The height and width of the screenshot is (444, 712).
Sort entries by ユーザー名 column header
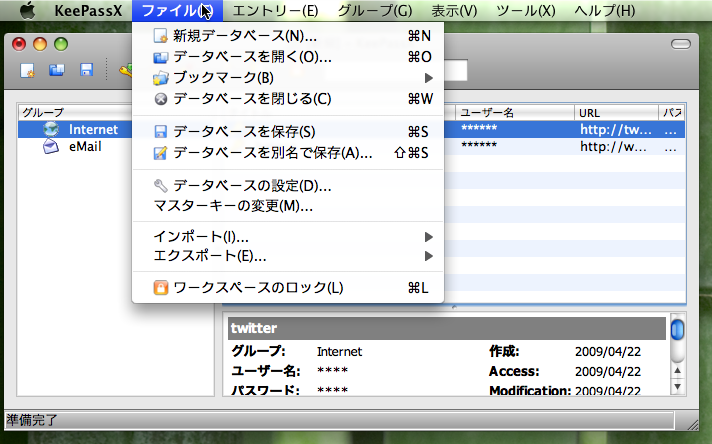point(515,113)
